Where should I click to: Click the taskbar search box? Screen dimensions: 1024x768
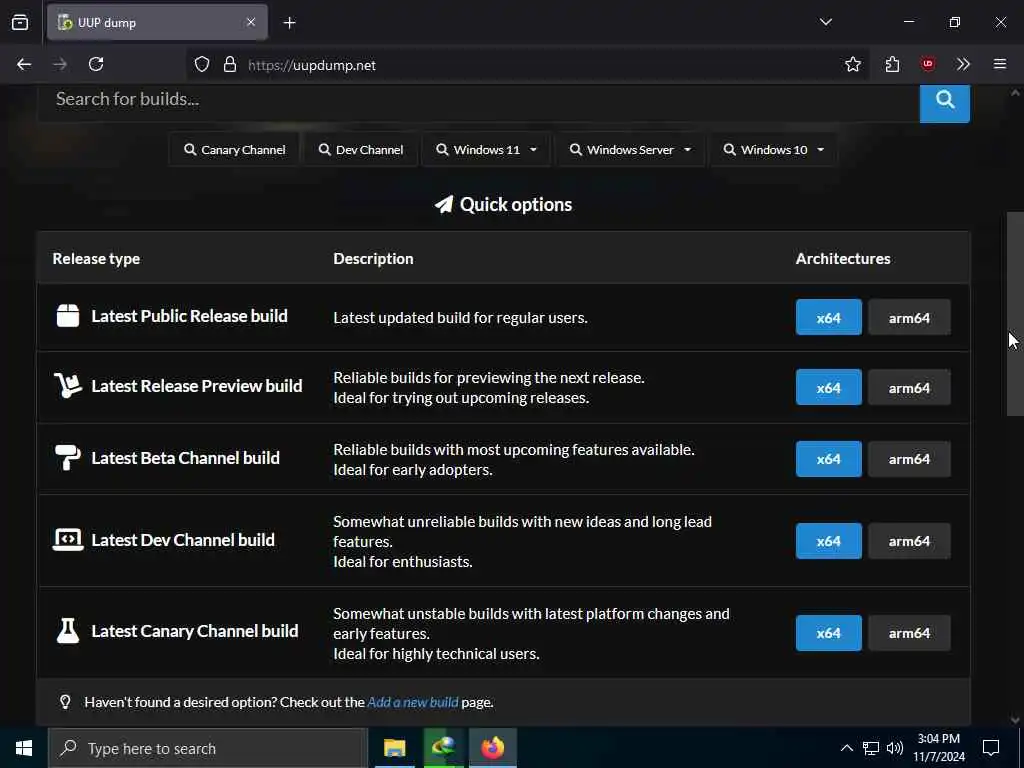click(x=208, y=748)
